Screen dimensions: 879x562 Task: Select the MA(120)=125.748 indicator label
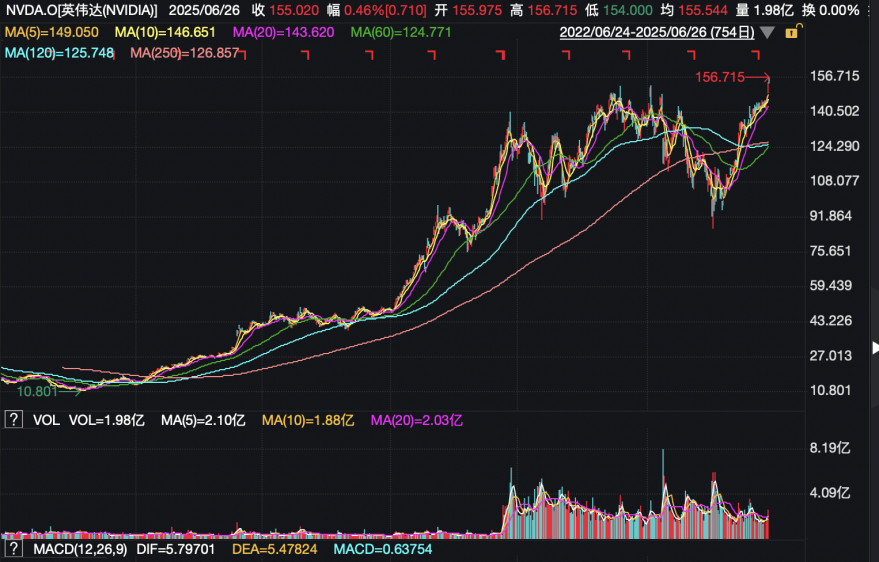click(x=59, y=53)
